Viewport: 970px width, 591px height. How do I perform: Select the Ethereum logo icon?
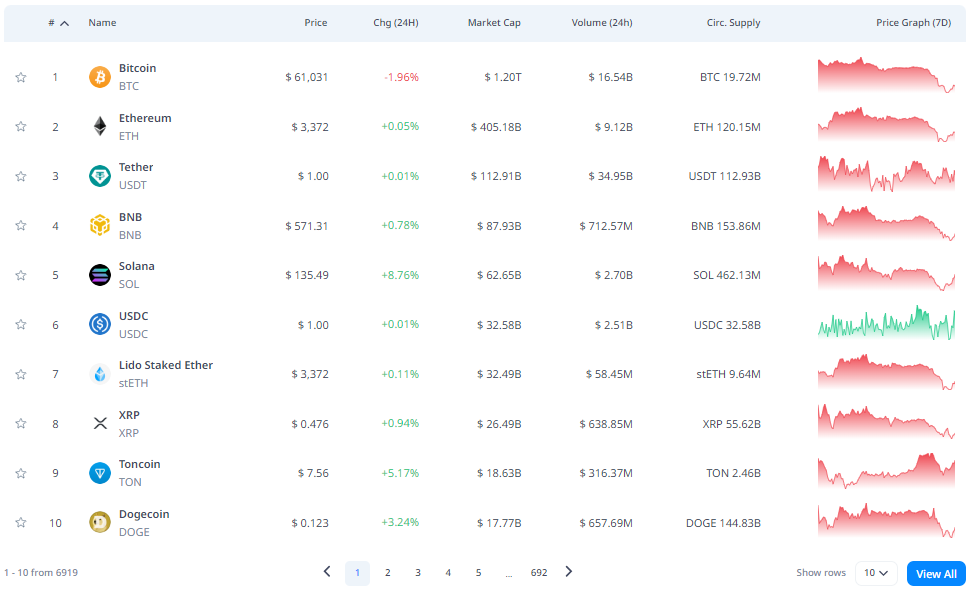tap(98, 126)
